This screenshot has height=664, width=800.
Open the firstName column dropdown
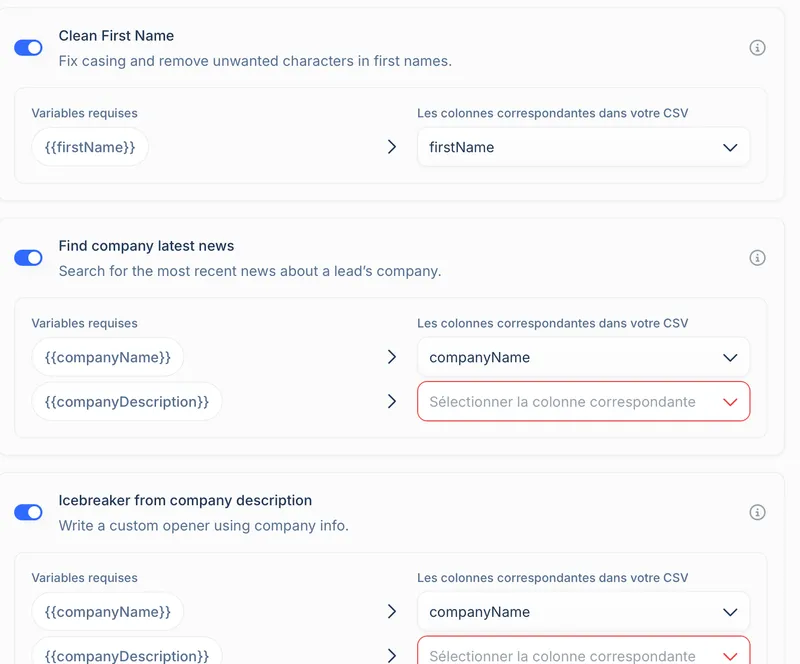point(583,147)
